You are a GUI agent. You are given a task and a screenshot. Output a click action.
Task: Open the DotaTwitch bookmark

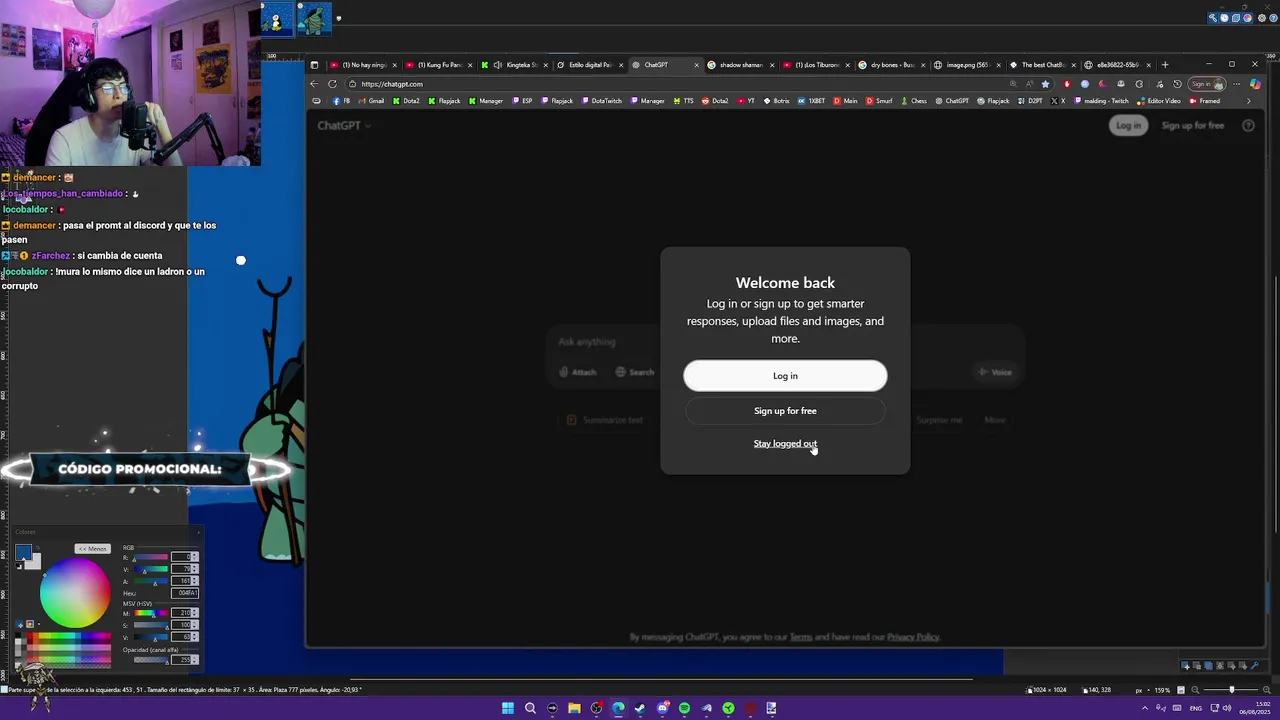(601, 101)
